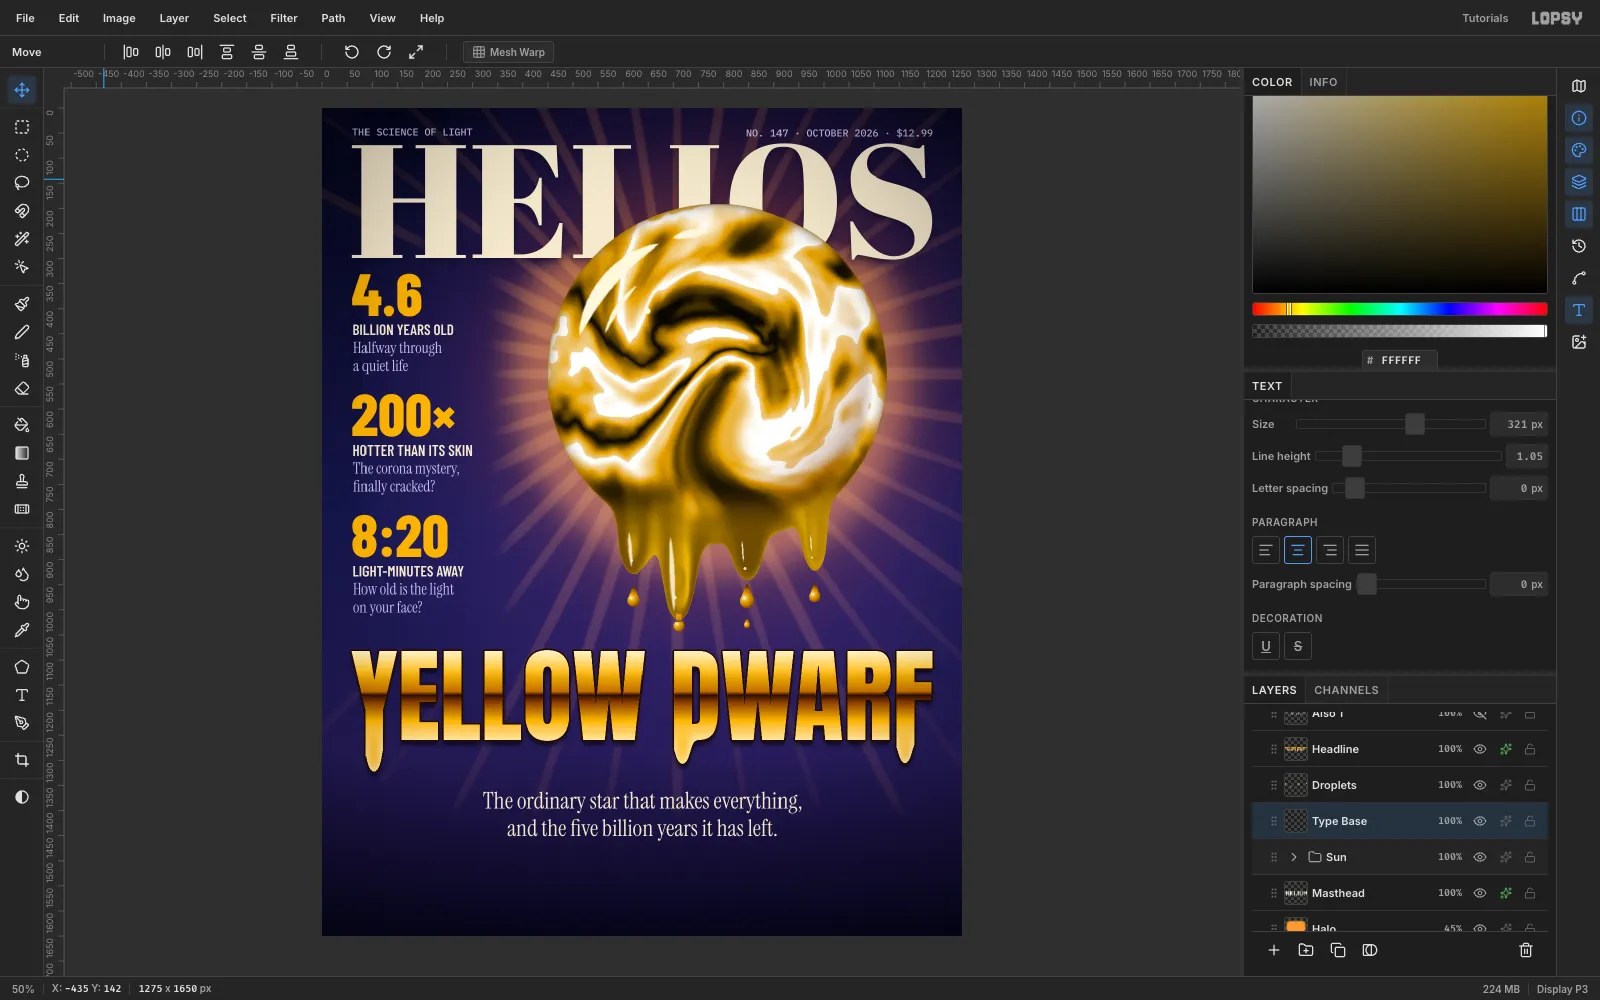Choose the Pen path tool
The height and width of the screenshot is (1000, 1600).
coord(22,723)
